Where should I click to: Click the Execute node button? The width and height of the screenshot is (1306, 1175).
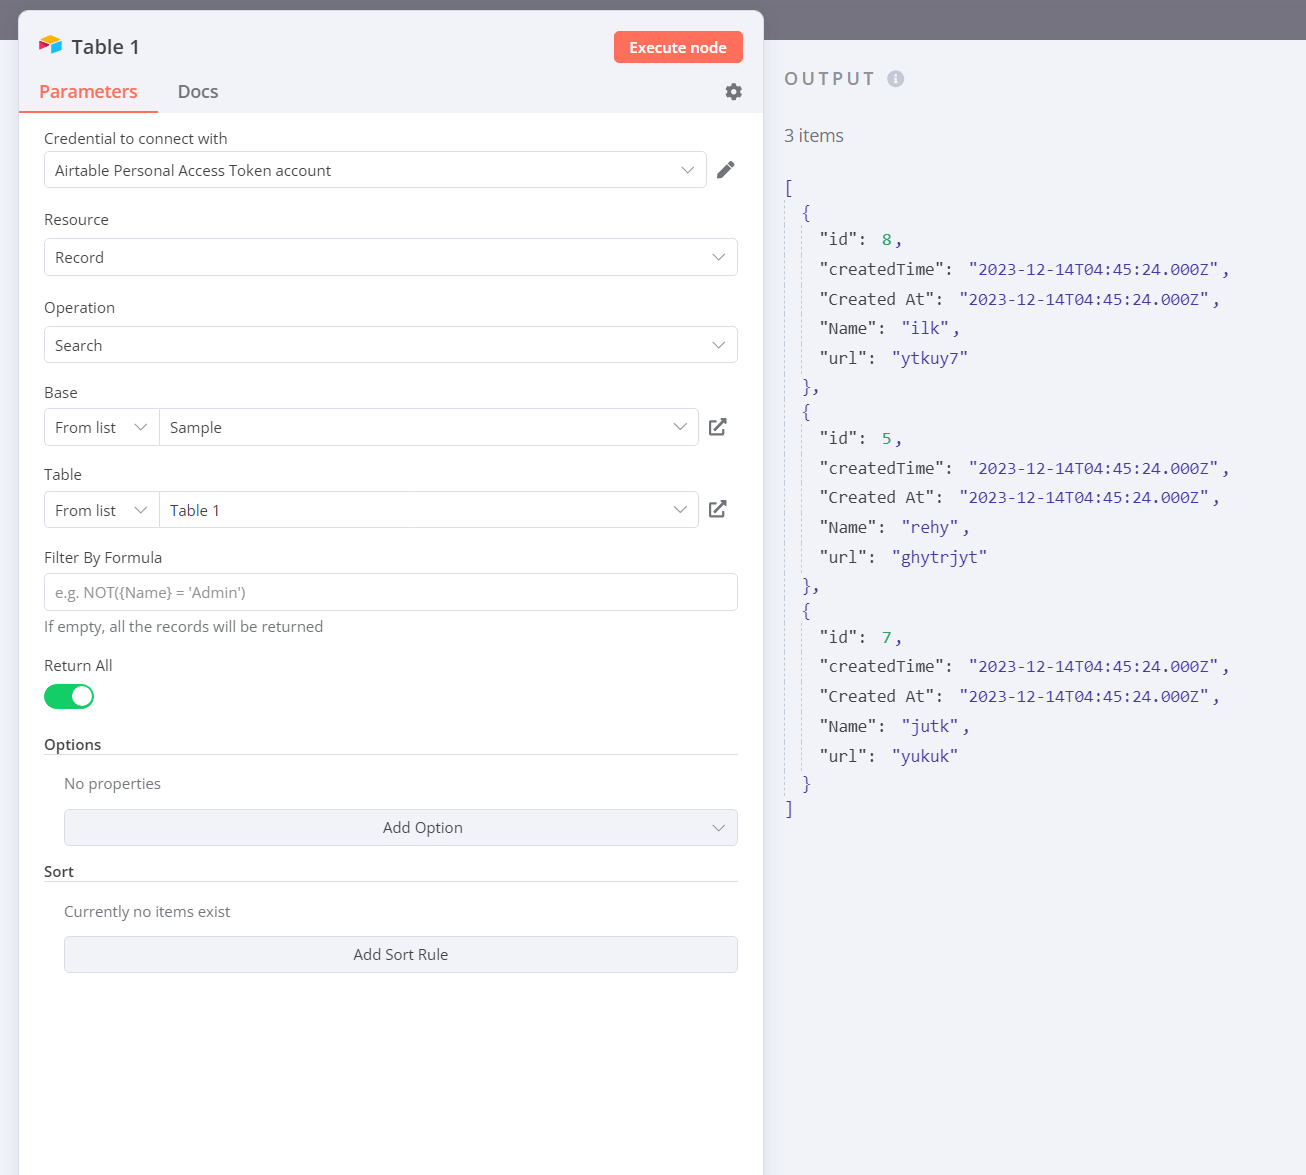(x=678, y=47)
